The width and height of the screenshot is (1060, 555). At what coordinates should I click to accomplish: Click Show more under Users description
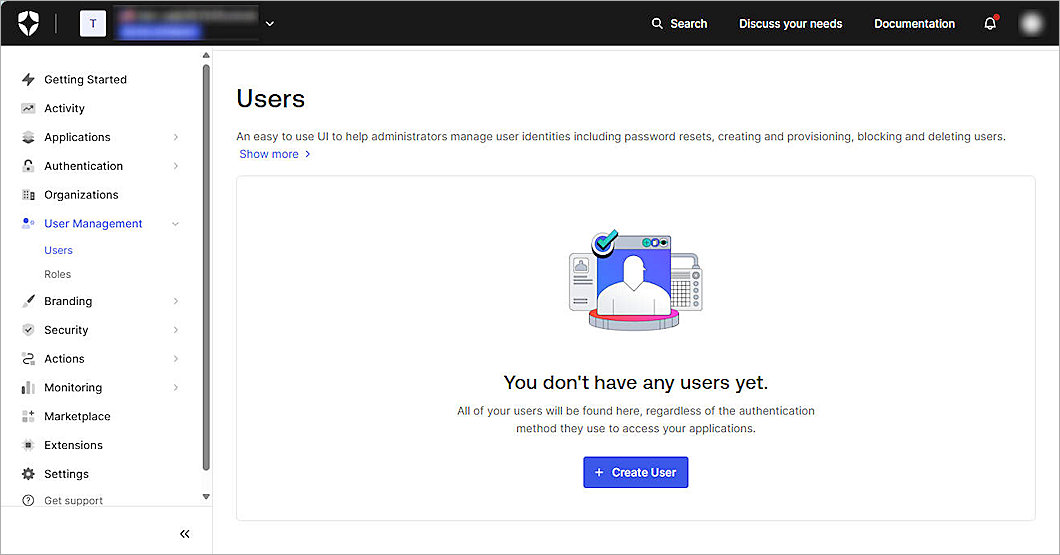click(274, 154)
